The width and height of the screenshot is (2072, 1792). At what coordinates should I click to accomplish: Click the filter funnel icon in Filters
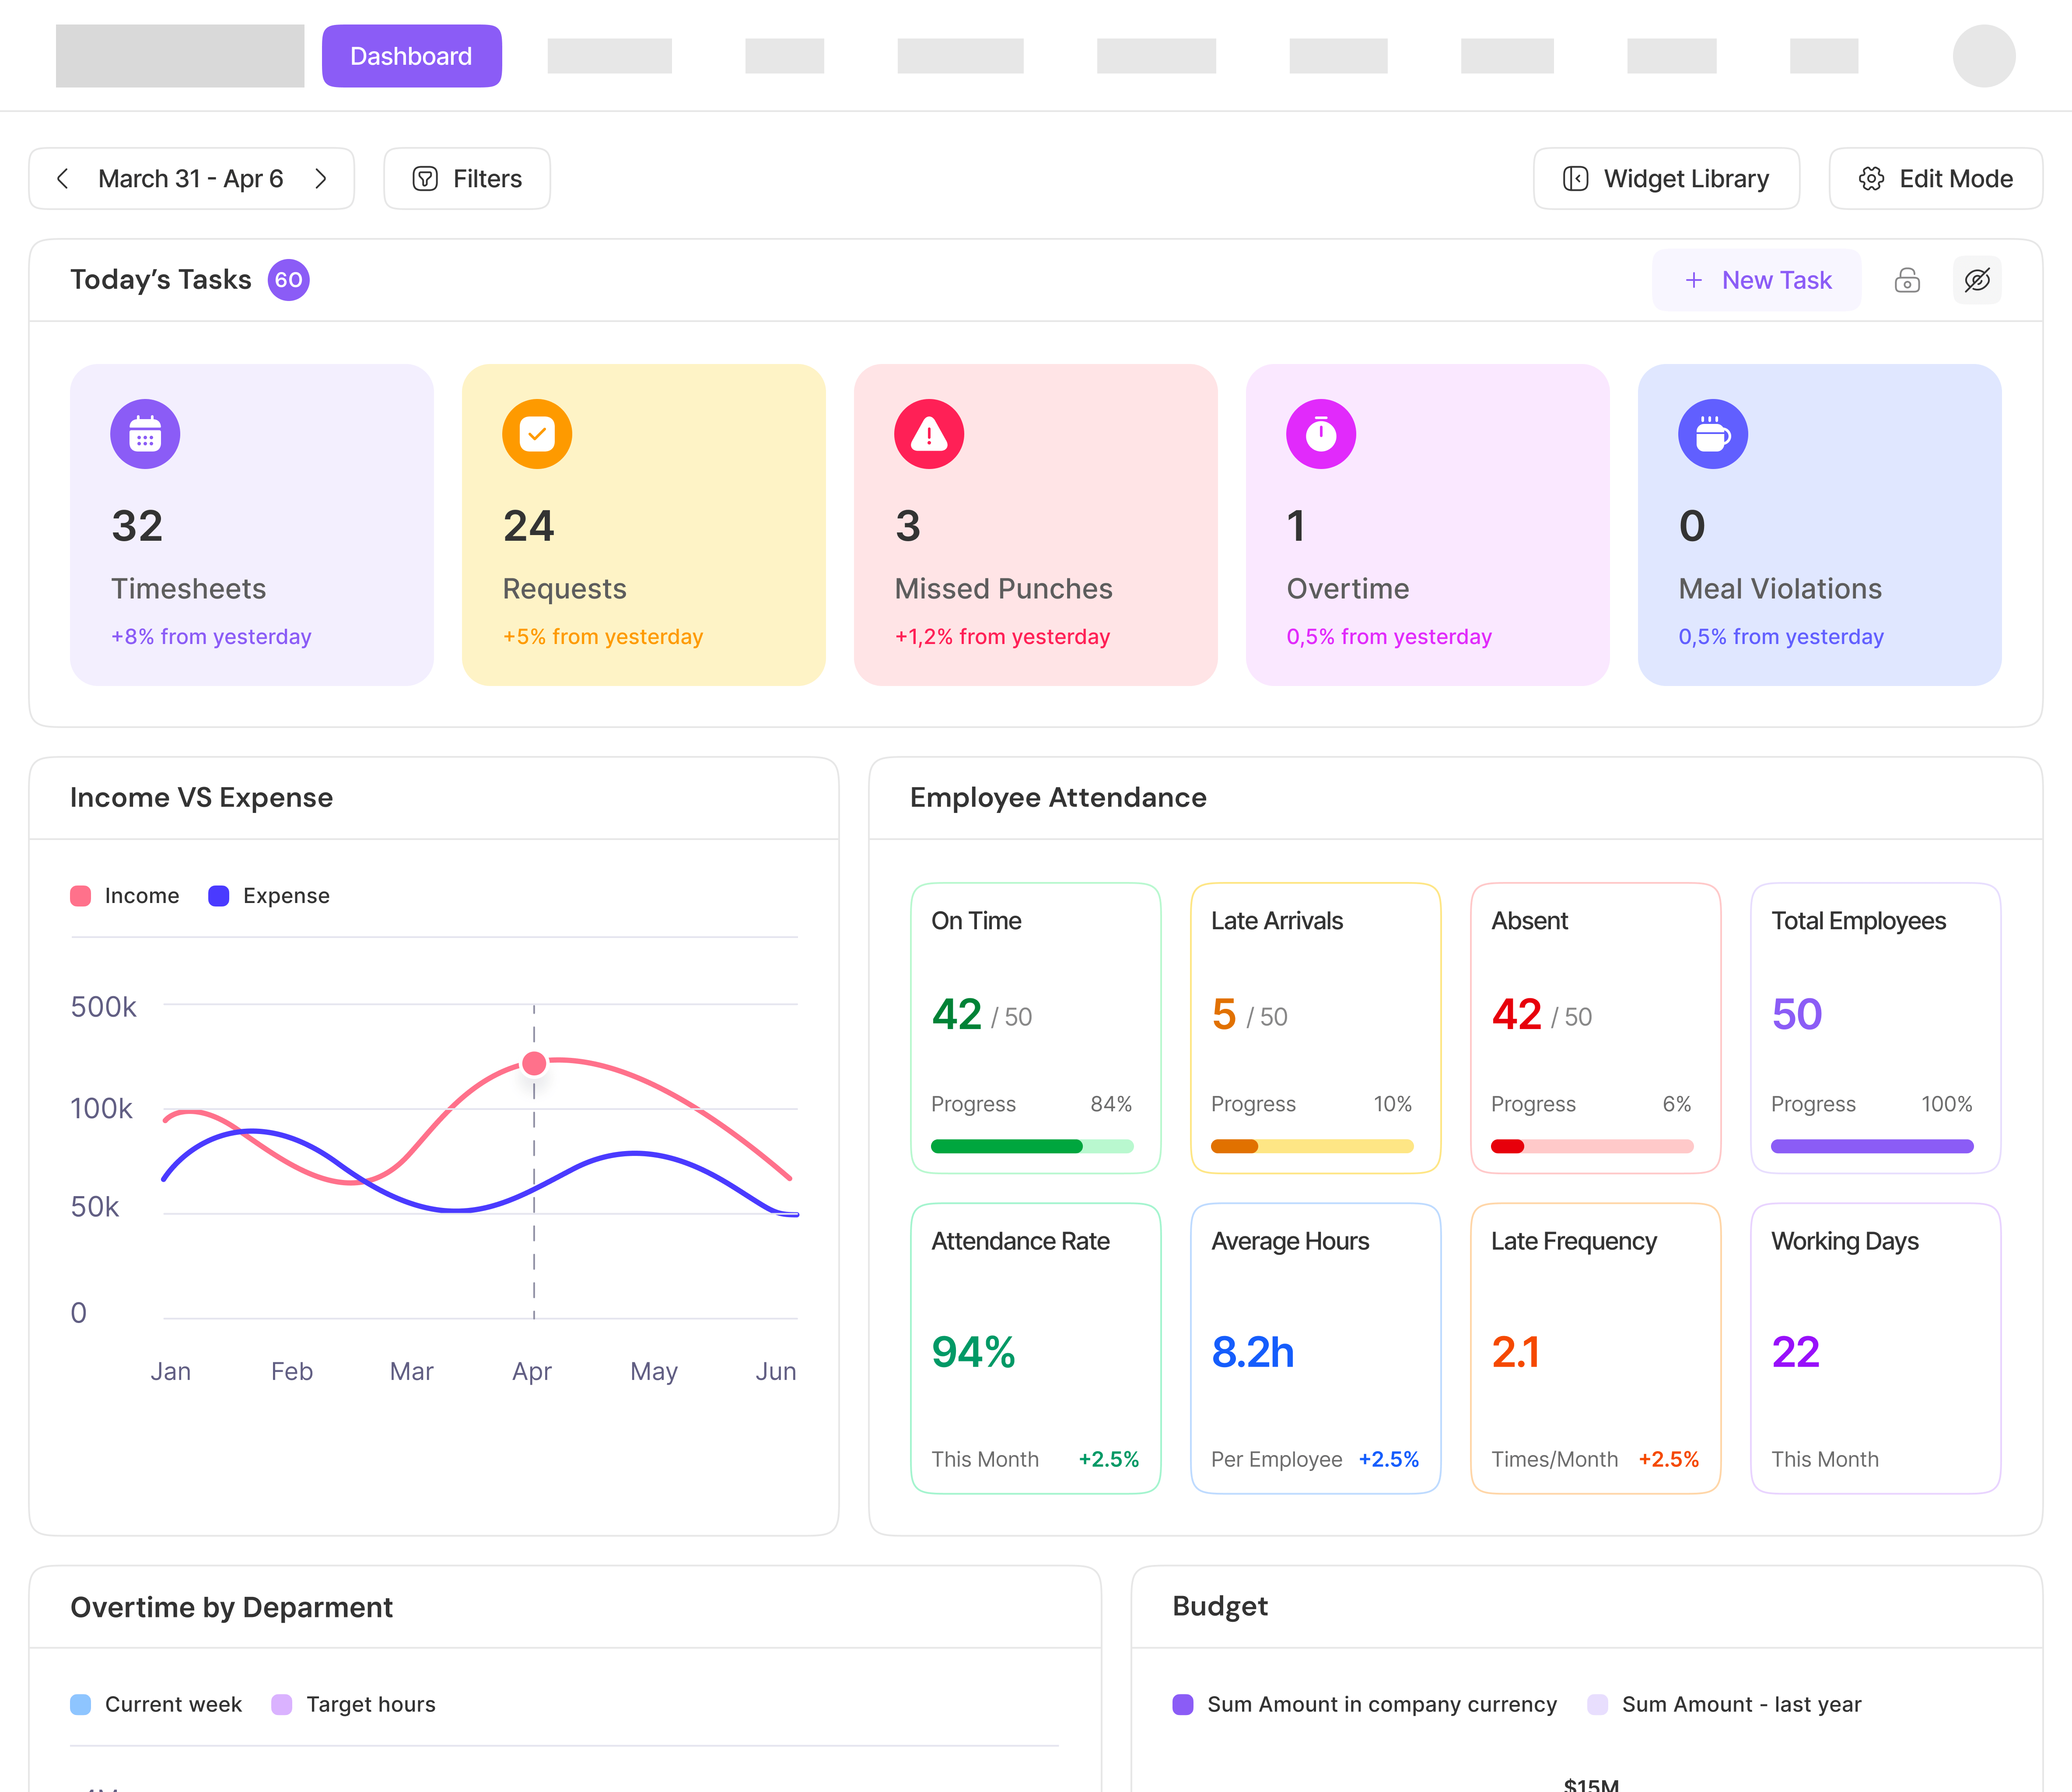click(424, 178)
